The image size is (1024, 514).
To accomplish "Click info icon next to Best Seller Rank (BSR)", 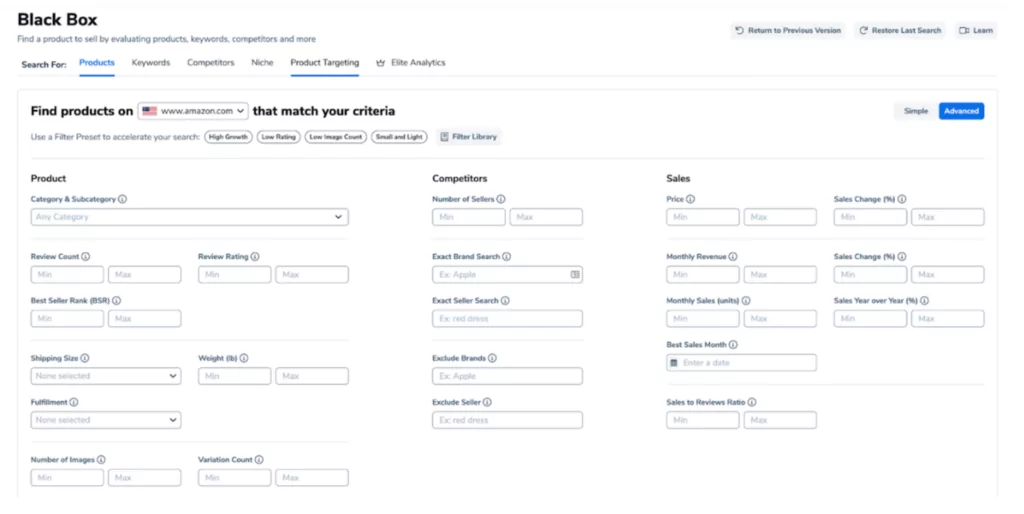I will coord(117,300).
